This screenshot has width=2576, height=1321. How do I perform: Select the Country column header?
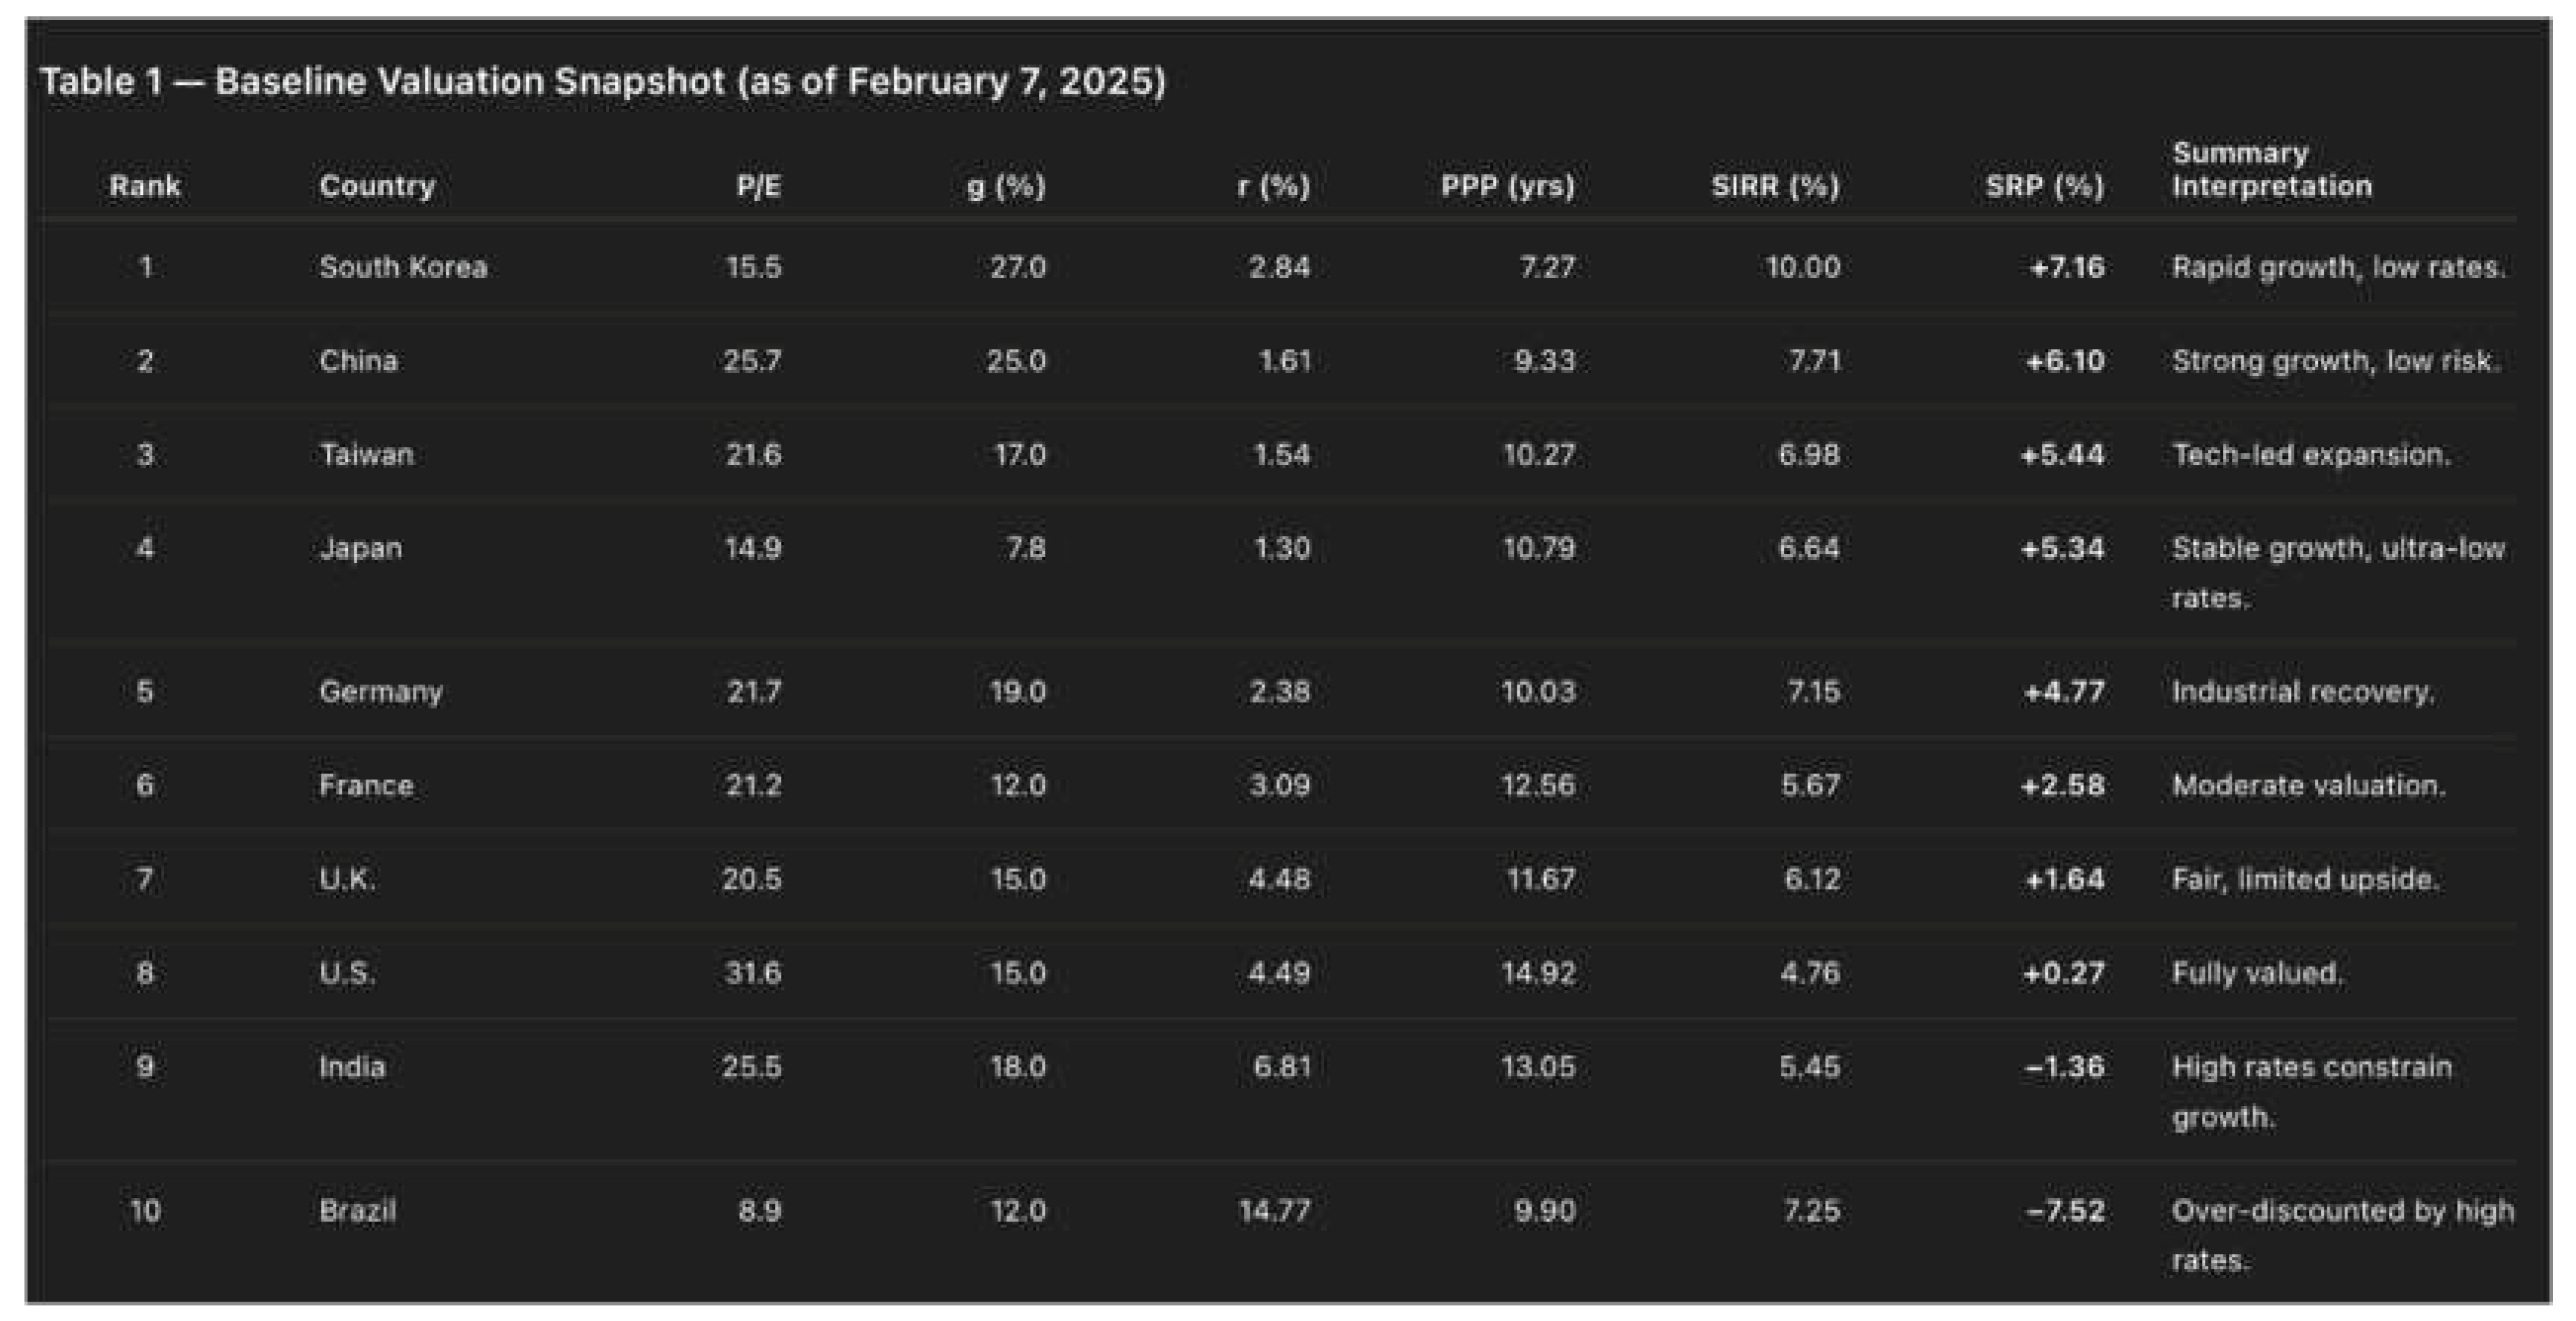[377, 186]
